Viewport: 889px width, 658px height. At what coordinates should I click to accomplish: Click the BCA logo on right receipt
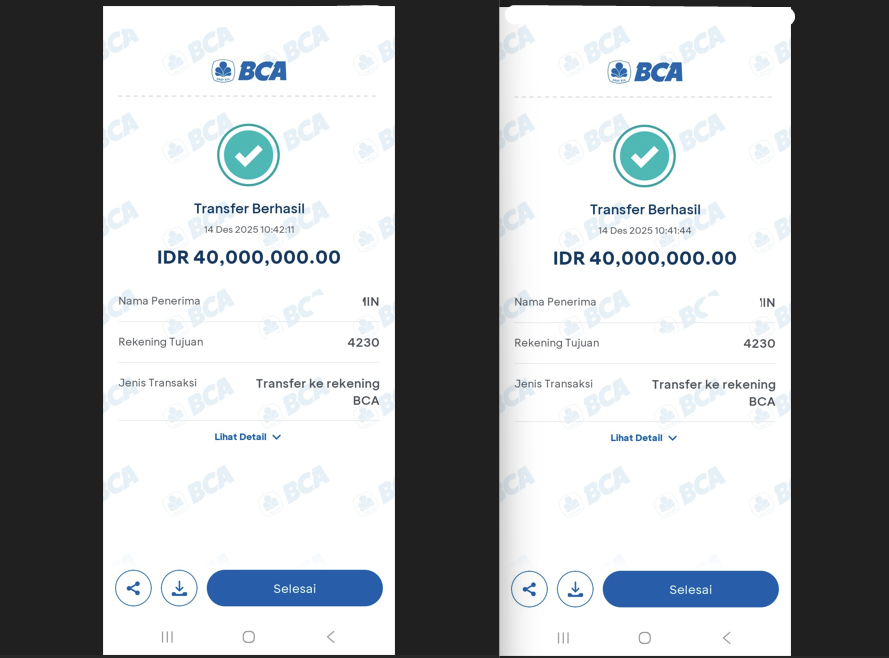tap(645, 71)
